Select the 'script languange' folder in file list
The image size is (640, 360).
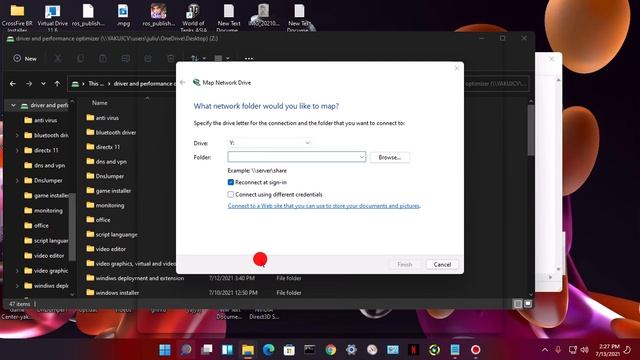click(116, 234)
